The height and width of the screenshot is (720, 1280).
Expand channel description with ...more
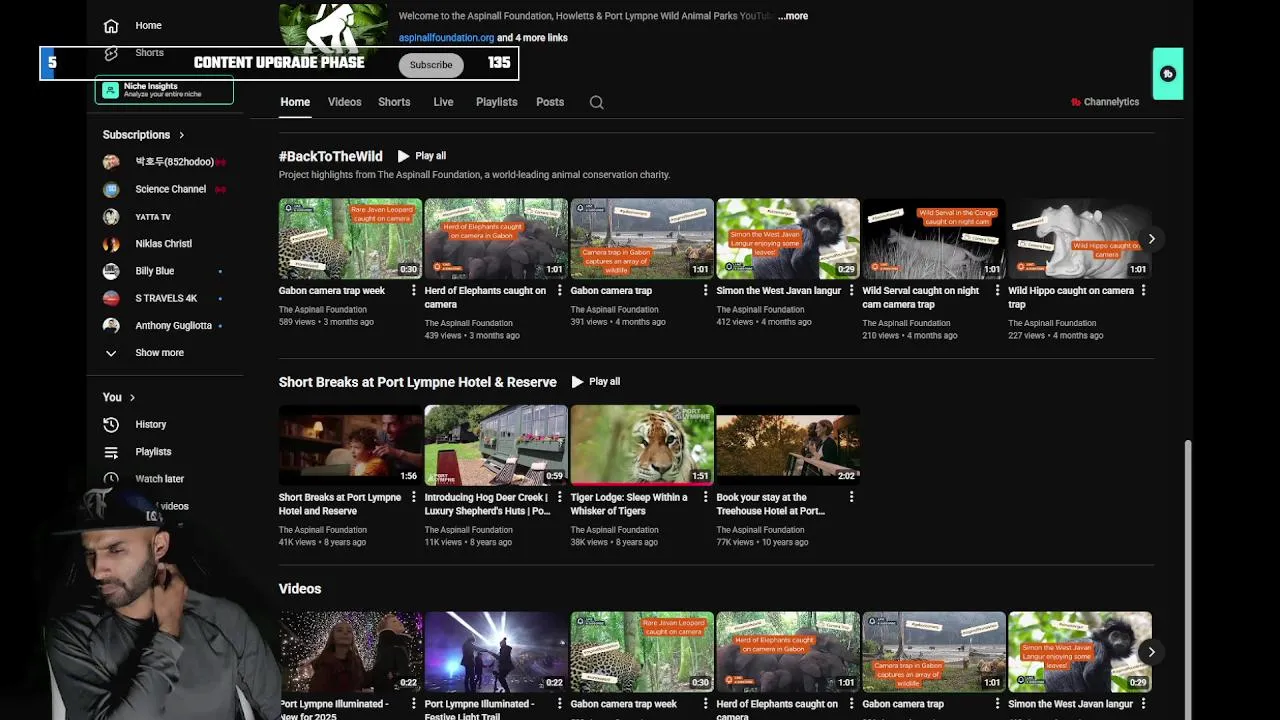[793, 16]
